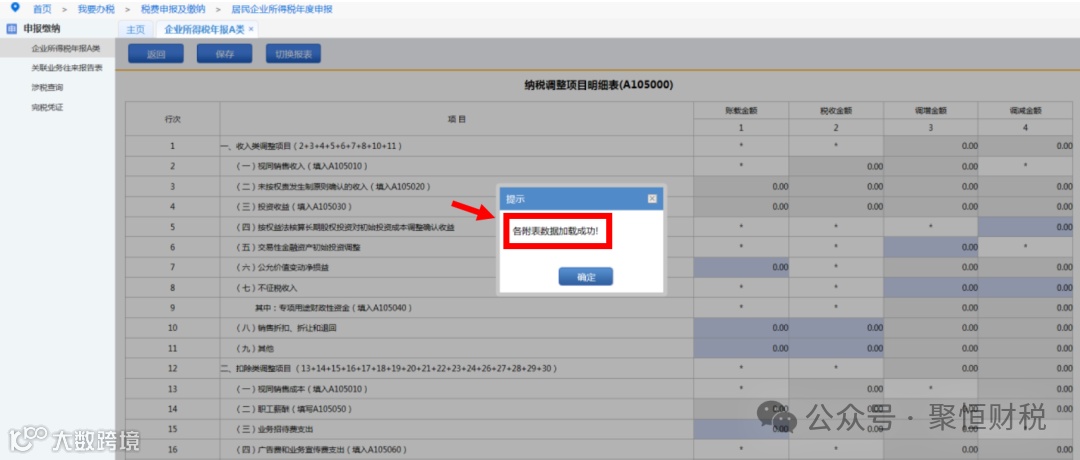Open 完税凭证 in the sidebar
Screen dimensions: 1080x460
(x=47, y=107)
